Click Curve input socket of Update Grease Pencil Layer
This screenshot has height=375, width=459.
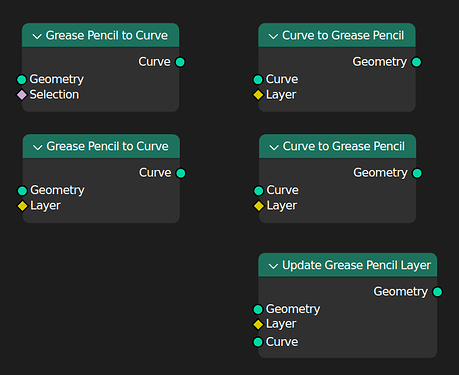(258, 342)
